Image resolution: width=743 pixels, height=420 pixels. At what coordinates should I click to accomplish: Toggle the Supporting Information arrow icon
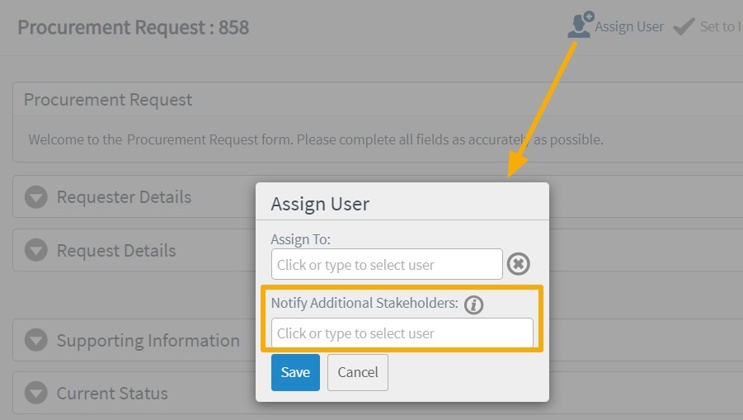click(x=36, y=340)
